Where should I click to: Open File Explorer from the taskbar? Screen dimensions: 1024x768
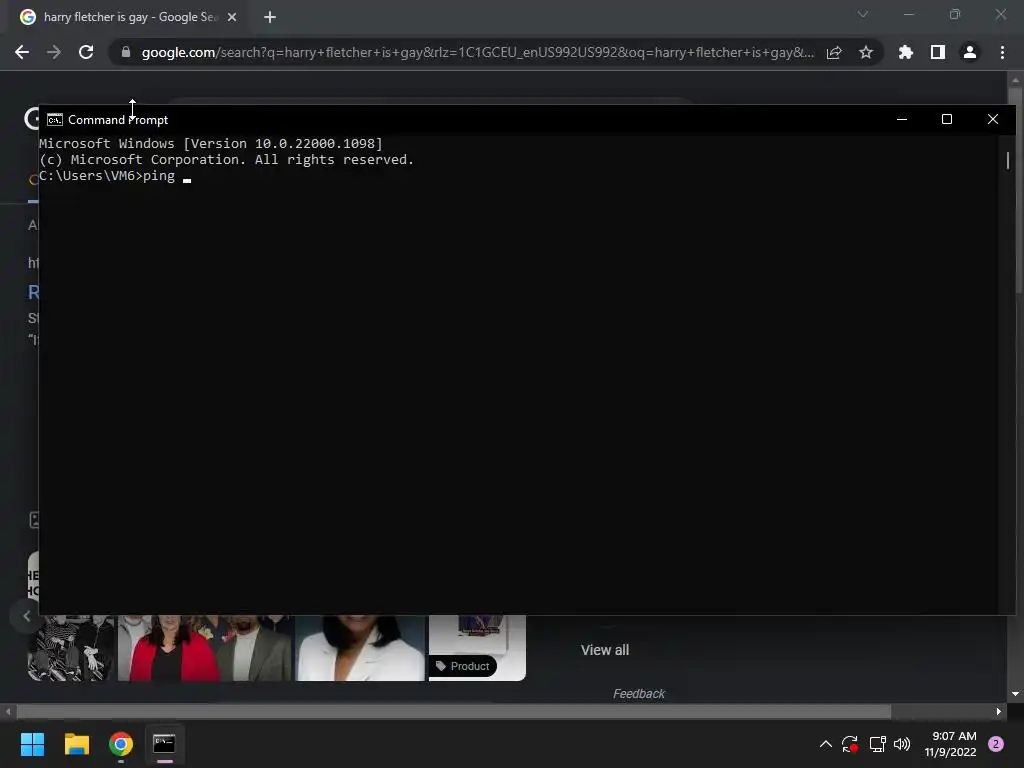76,744
